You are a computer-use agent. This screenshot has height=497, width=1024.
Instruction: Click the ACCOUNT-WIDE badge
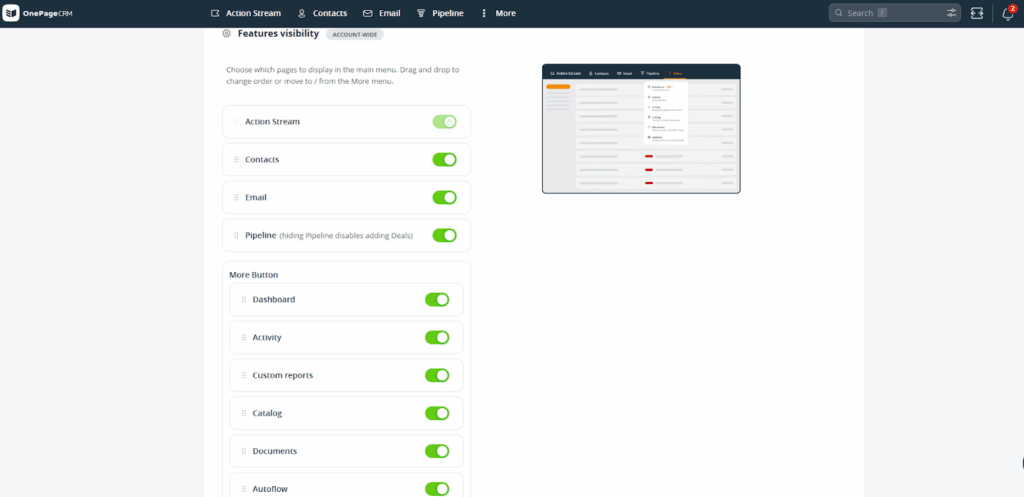[x=355, y=34]
